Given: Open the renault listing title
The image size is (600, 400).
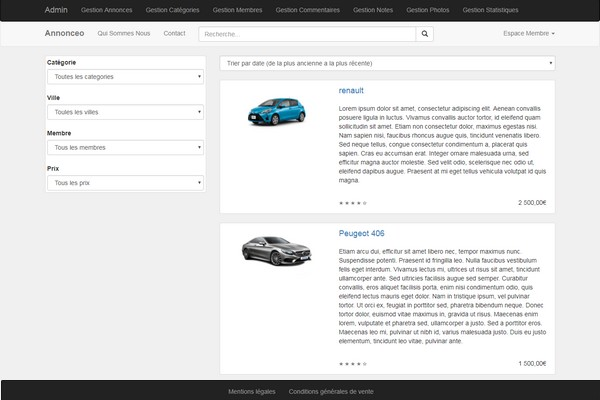Looking at the screenshot, I should click(351, 90).
